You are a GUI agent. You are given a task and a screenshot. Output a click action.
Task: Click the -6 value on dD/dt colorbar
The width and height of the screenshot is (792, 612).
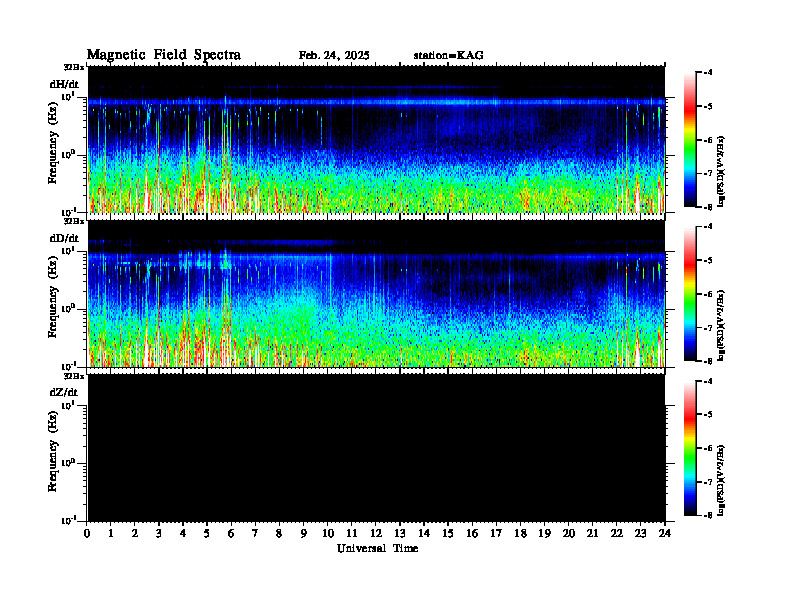(x=708, y=294)
